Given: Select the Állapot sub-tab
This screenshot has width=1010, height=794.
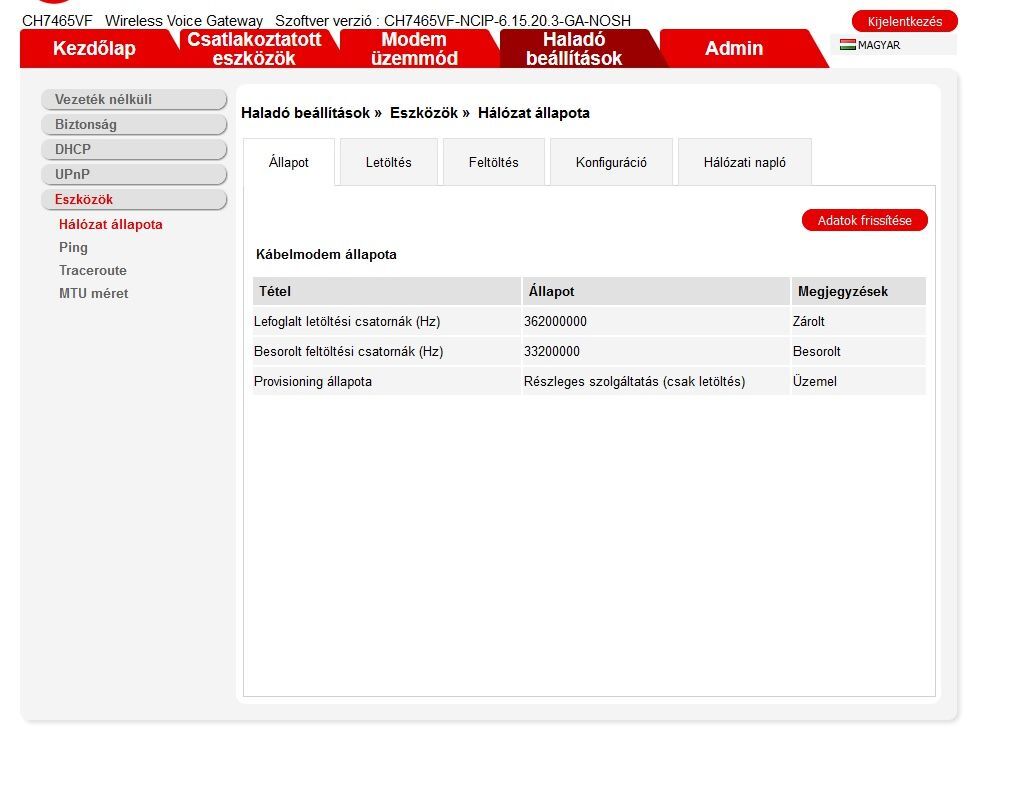Looking at the screenshot, I should click(x=289, y=162).
